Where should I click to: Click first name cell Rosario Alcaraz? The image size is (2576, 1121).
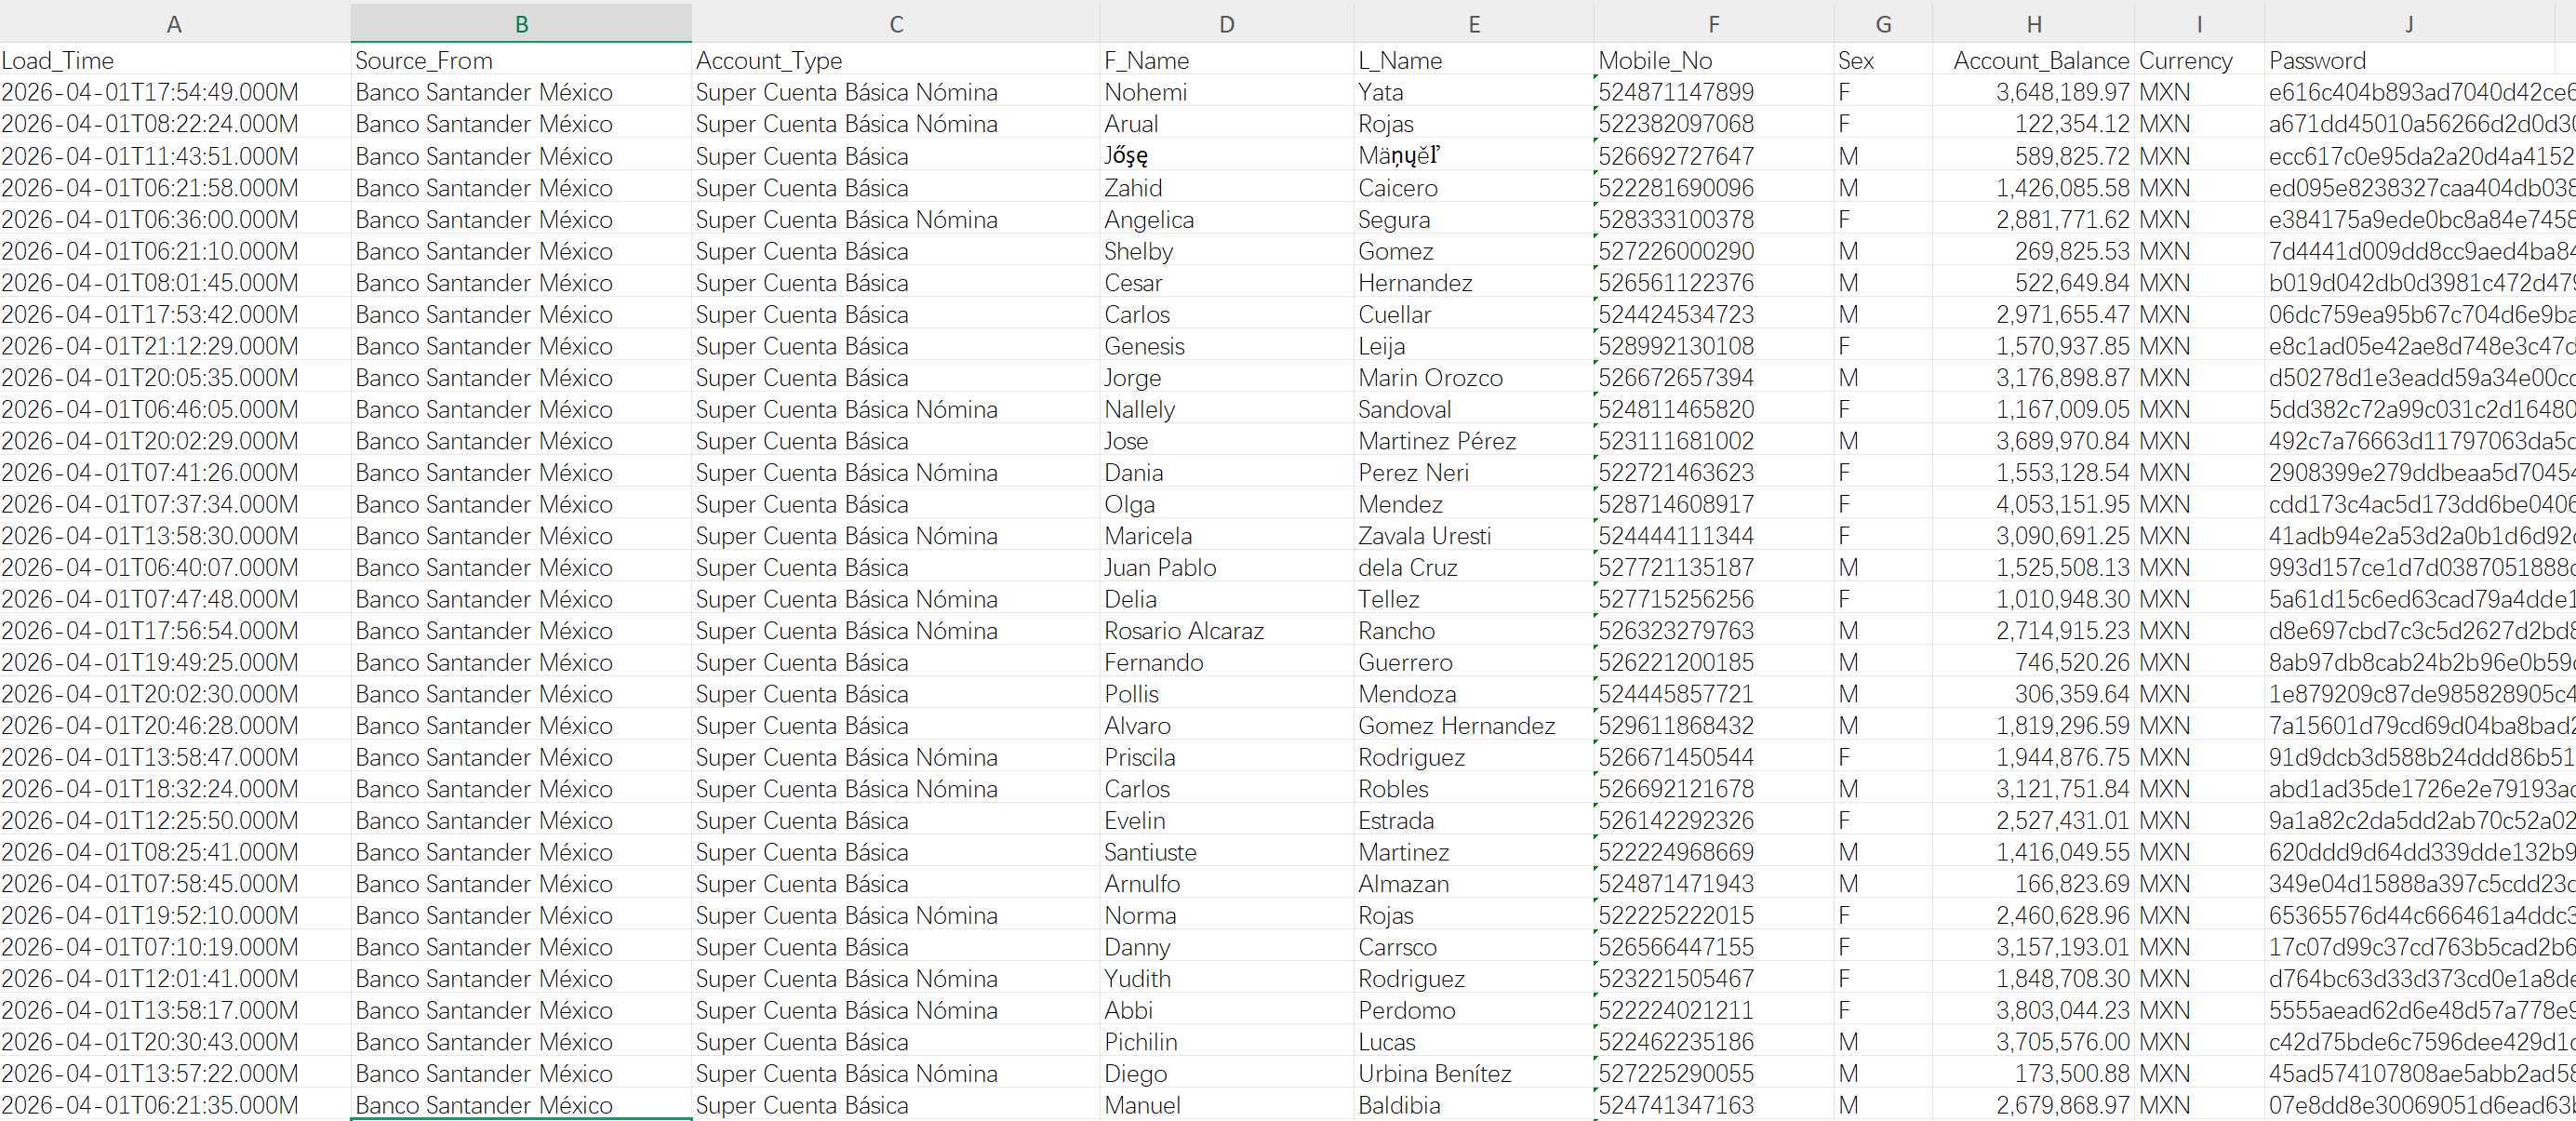point(1227,631)
